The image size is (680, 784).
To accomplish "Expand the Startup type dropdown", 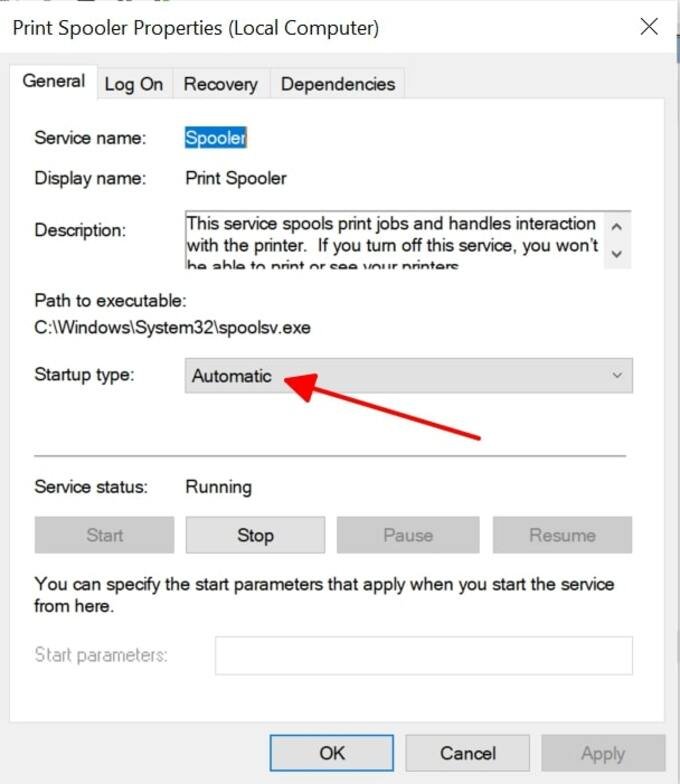I will tap(408, 375).
